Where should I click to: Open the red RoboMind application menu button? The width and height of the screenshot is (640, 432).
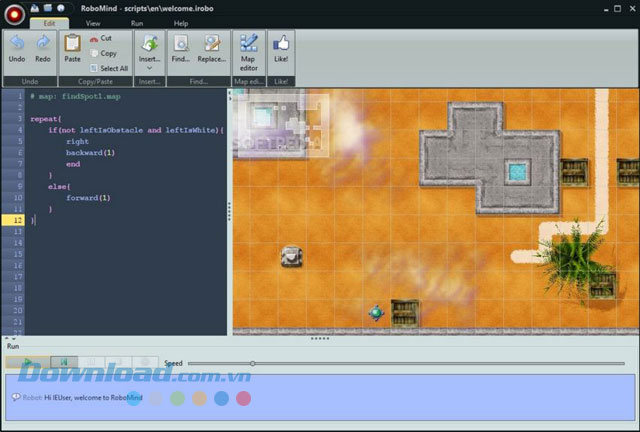pos(14,11)
